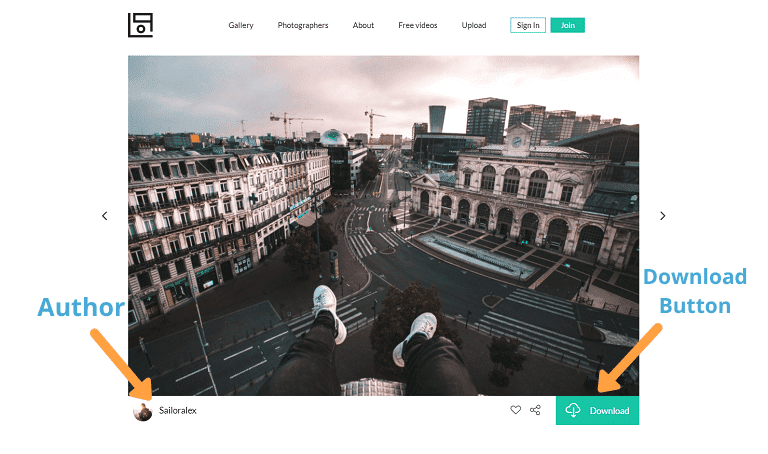Open the author's profile avatar
The height and width of the screenshot is (454, 768).
pyautogui.click(x=143, y=411)
